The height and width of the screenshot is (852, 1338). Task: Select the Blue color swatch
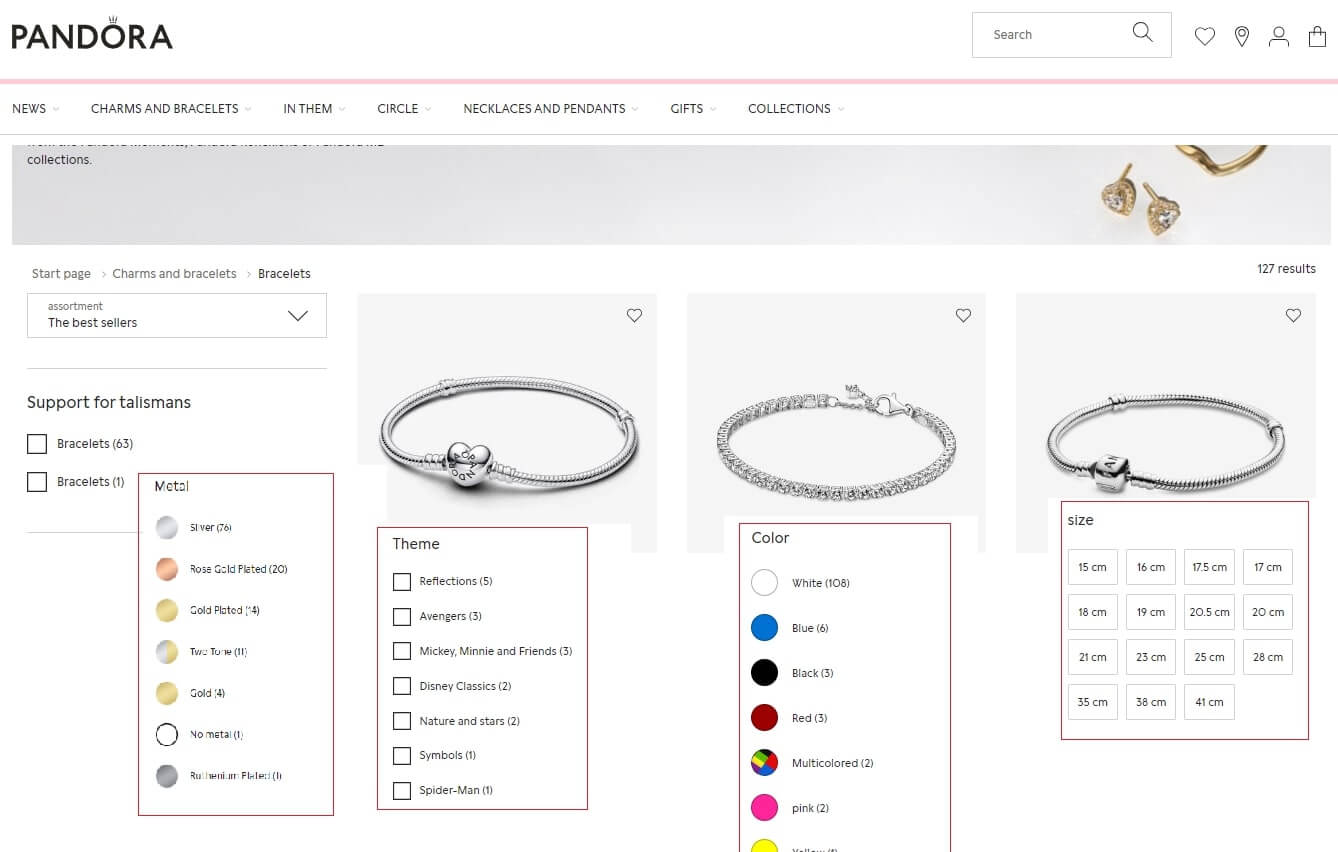tap(764, 628)
